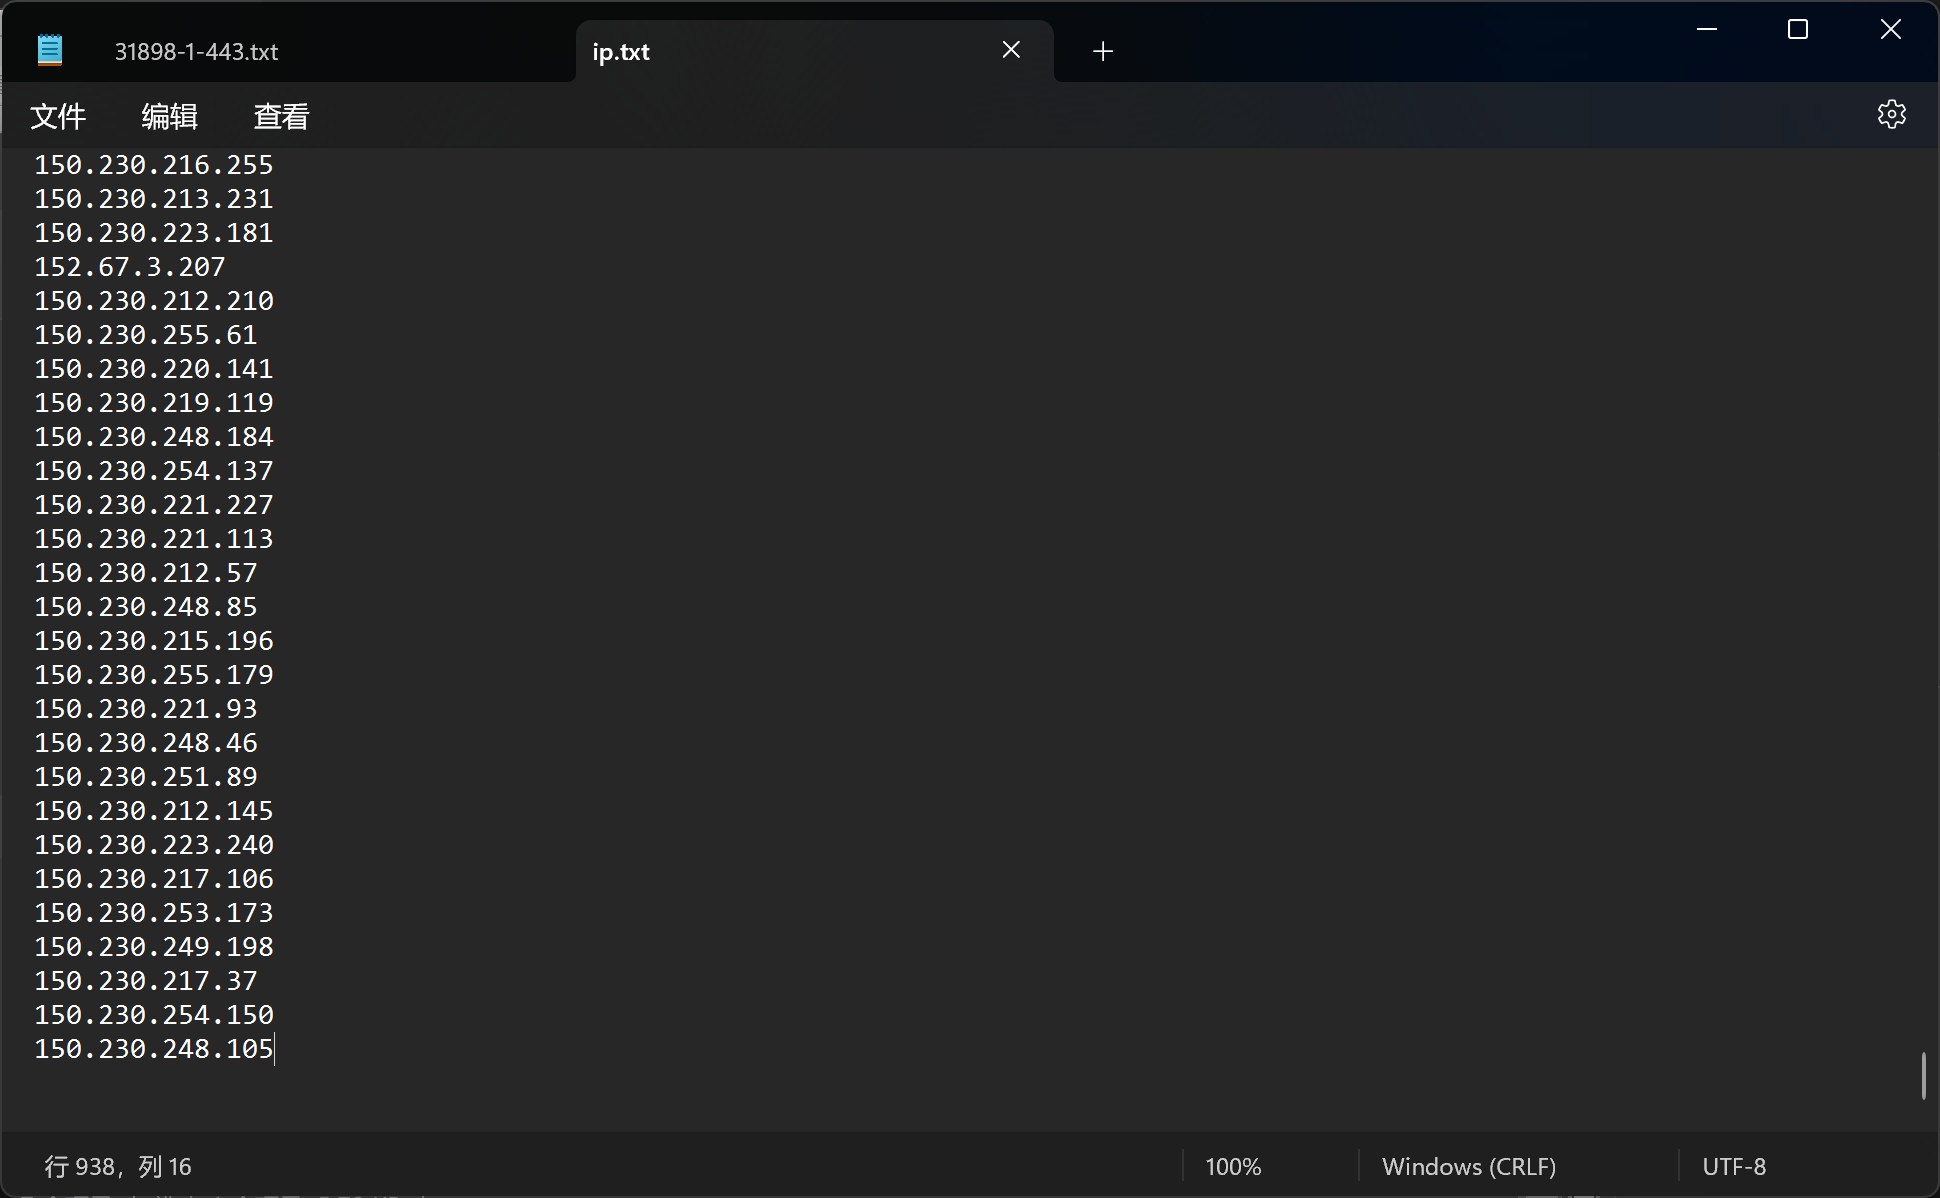This screenshot has height=1198, width=1940.
Task: Select the ip.txt tab
Action: [621, 52]
